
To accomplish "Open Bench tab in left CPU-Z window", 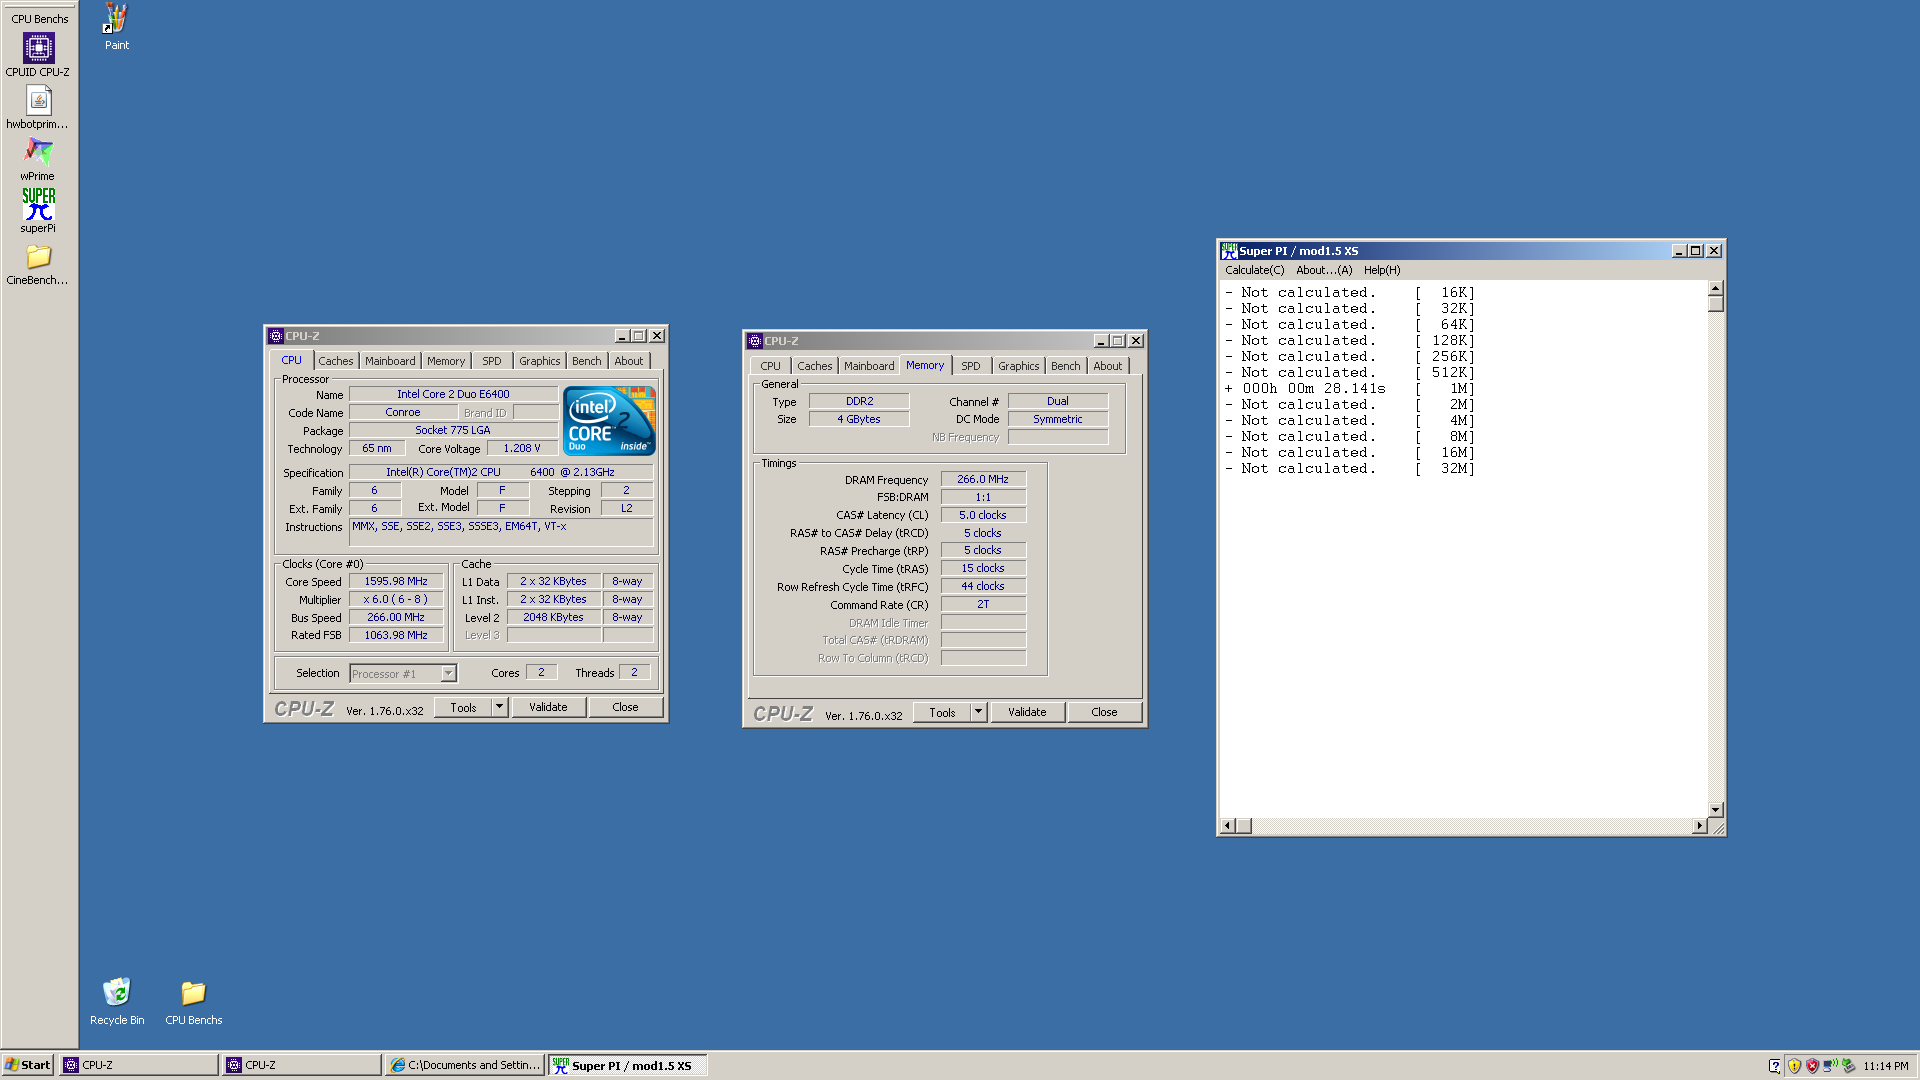I will 587,361.
